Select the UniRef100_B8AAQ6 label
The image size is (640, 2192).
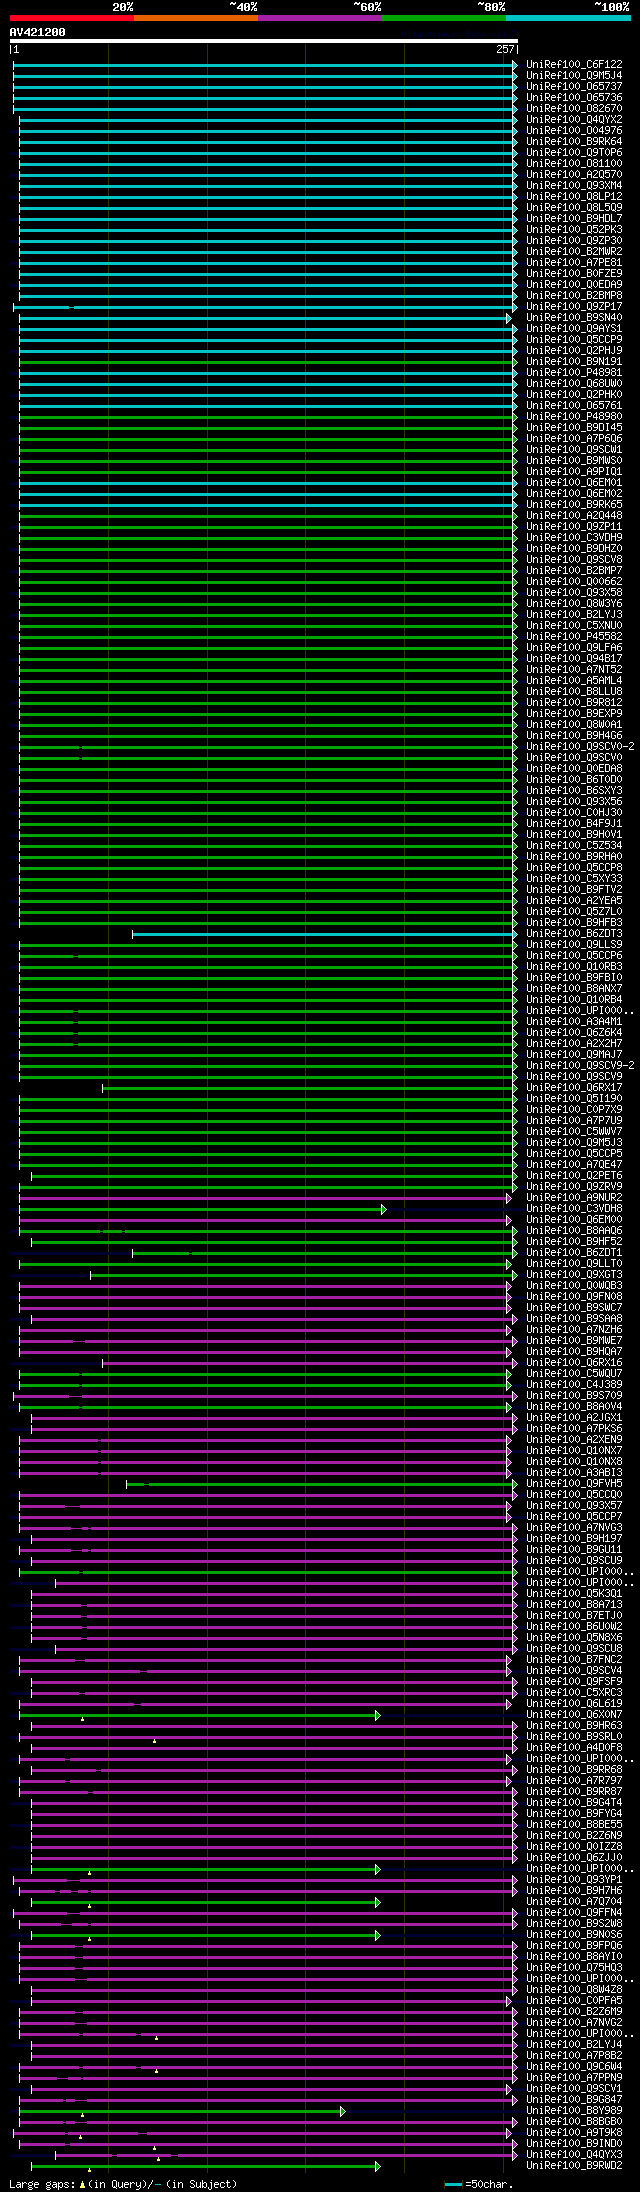(x=574, y=1230)
